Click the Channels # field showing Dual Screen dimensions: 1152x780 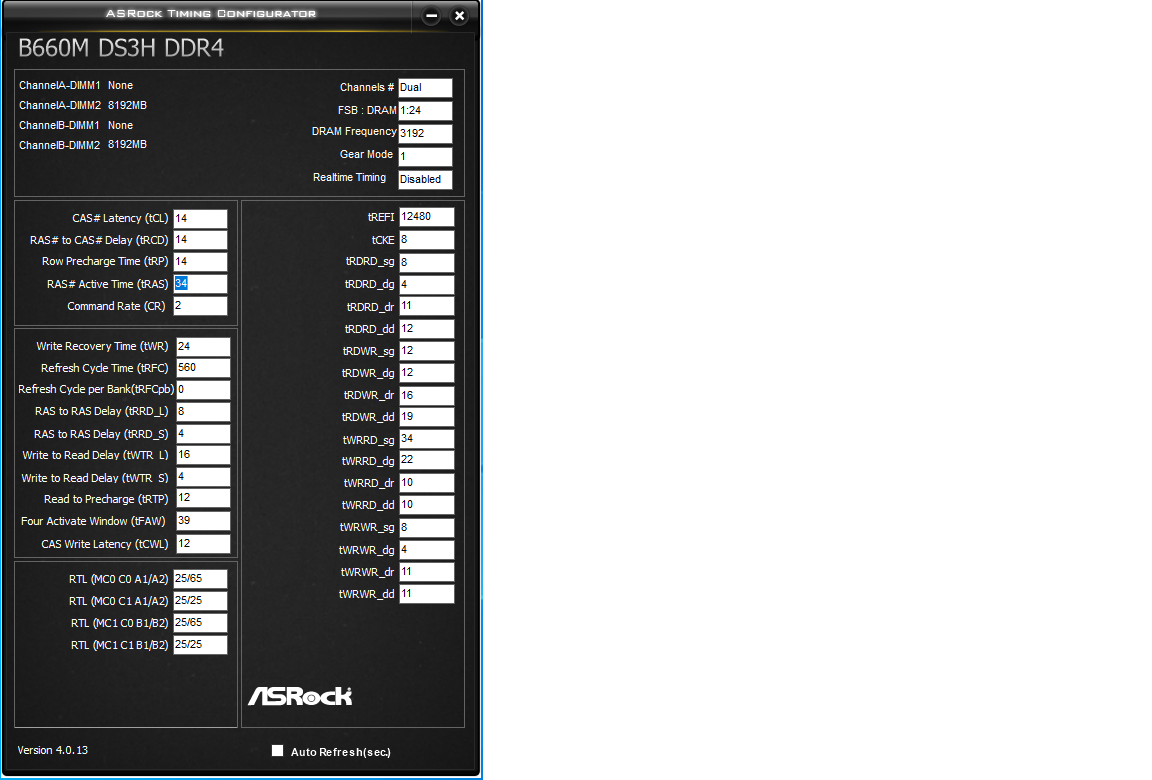(x=425, y=87)
